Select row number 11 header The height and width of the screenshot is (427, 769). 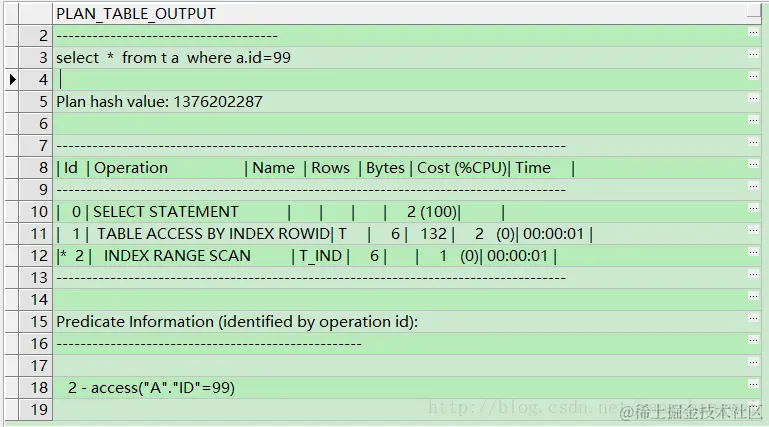coord(35,234)
